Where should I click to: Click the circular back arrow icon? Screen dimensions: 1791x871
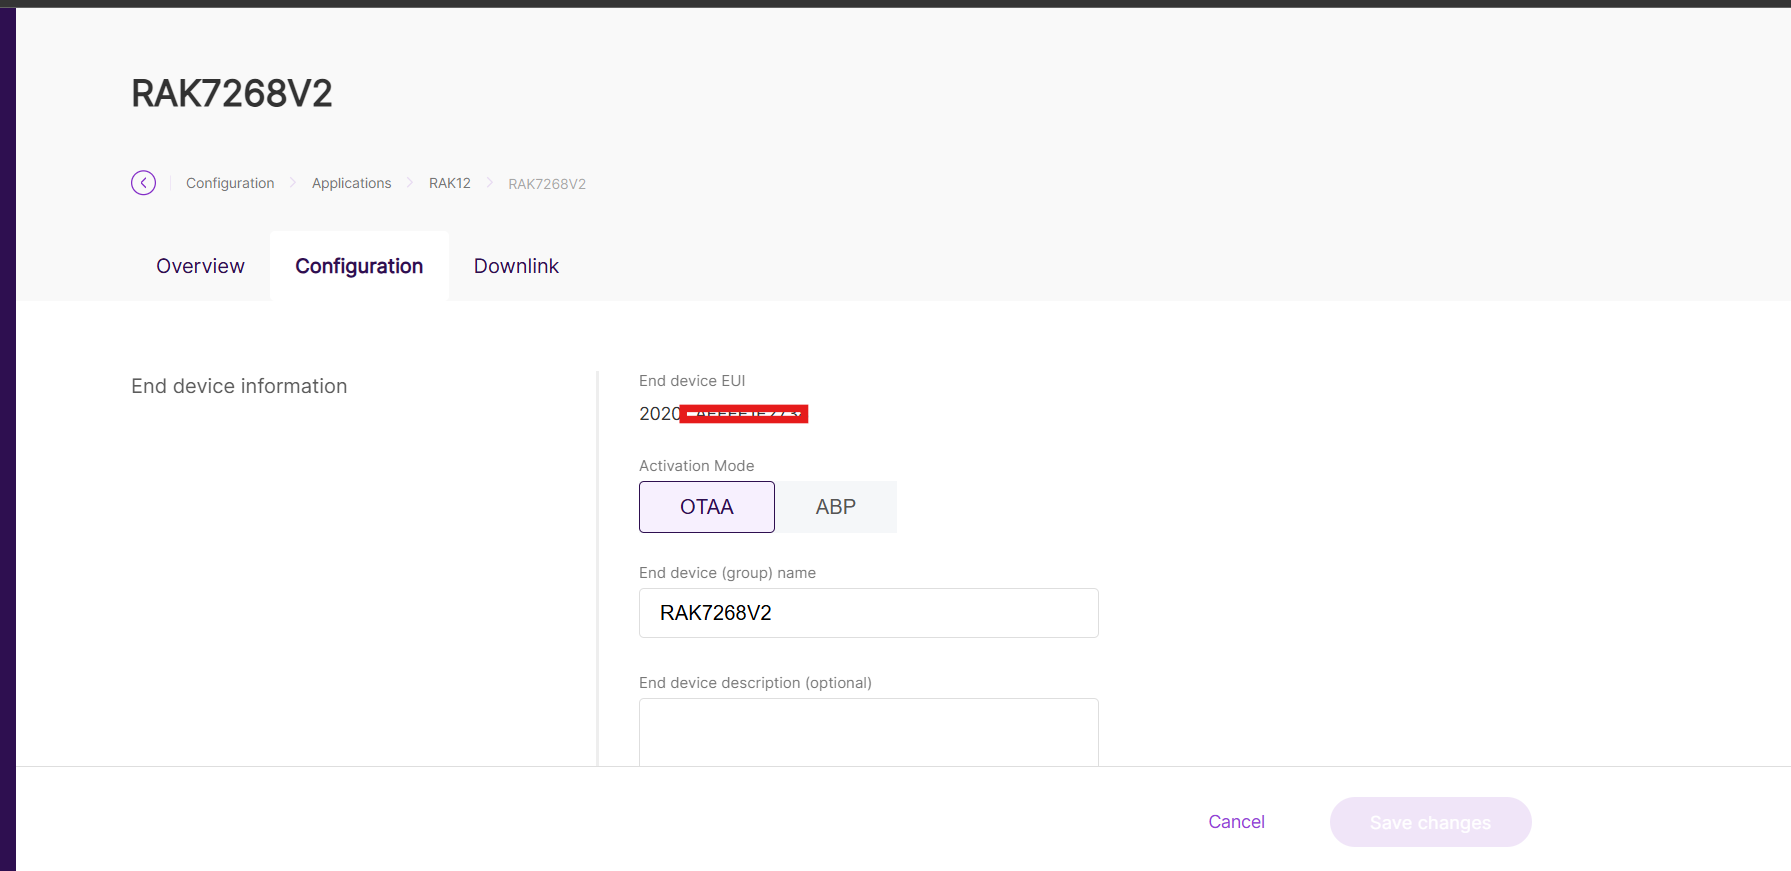pos(143,183)
